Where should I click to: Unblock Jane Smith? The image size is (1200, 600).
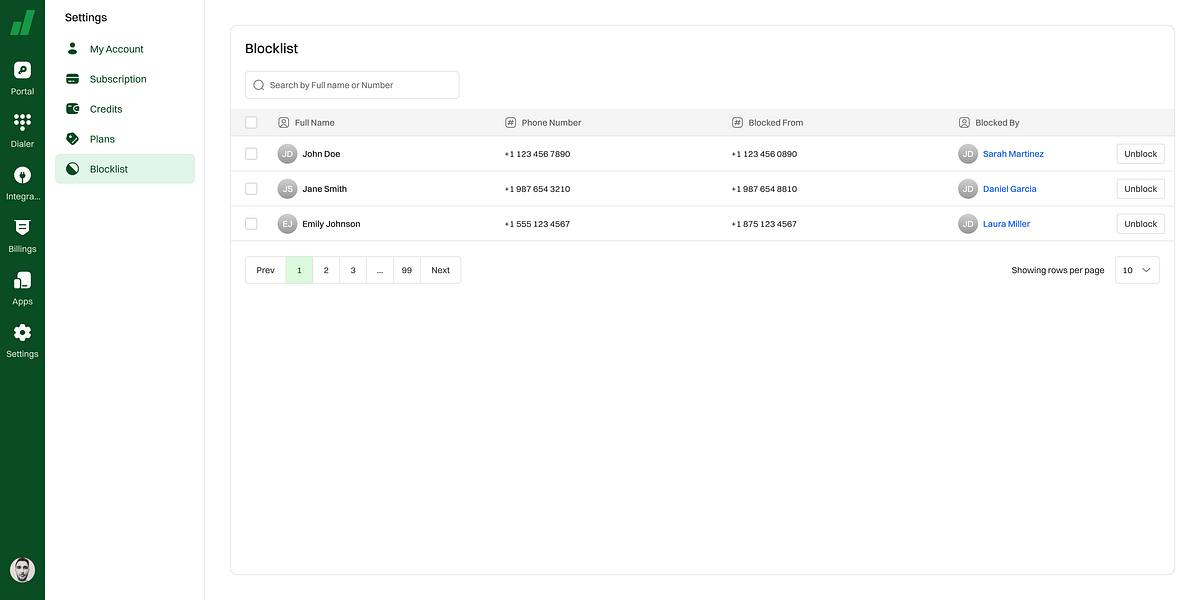point(1140,189)
